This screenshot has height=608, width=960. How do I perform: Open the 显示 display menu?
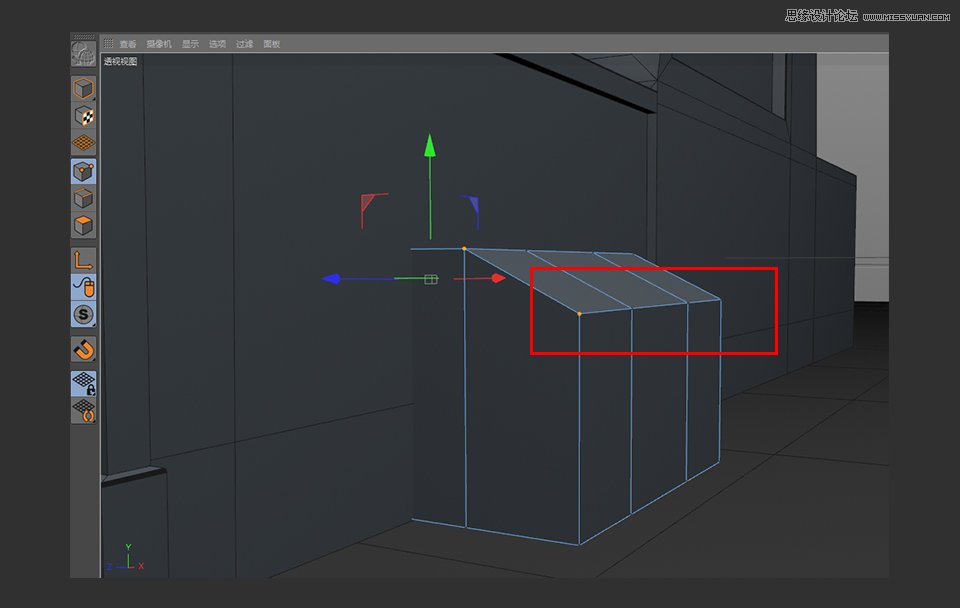click(190, 43)
